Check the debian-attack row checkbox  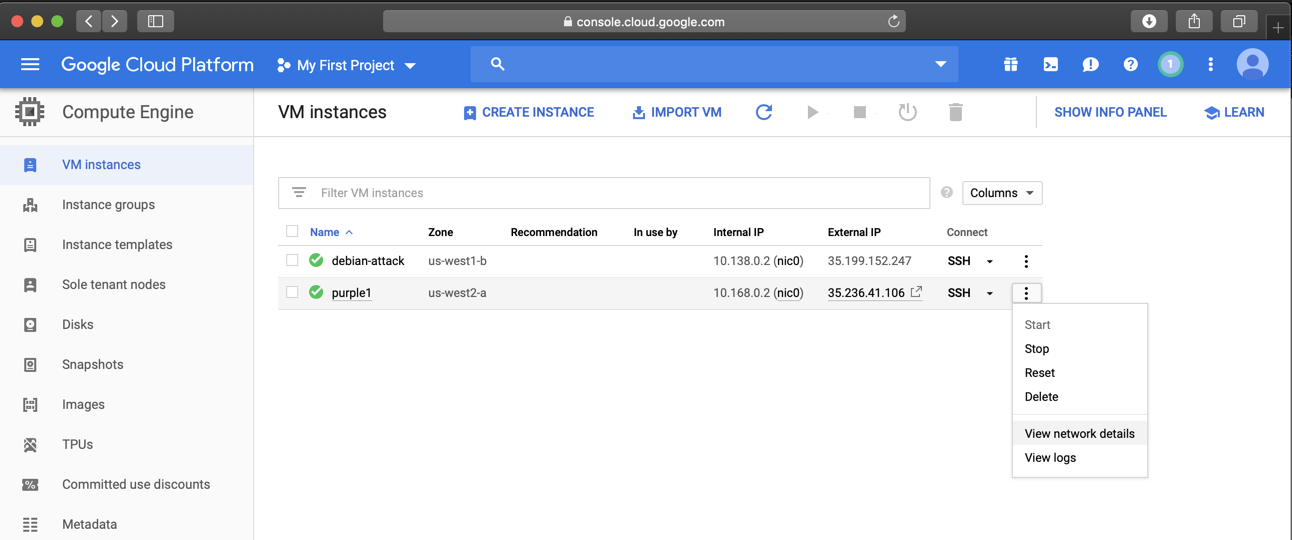point(292,260)
